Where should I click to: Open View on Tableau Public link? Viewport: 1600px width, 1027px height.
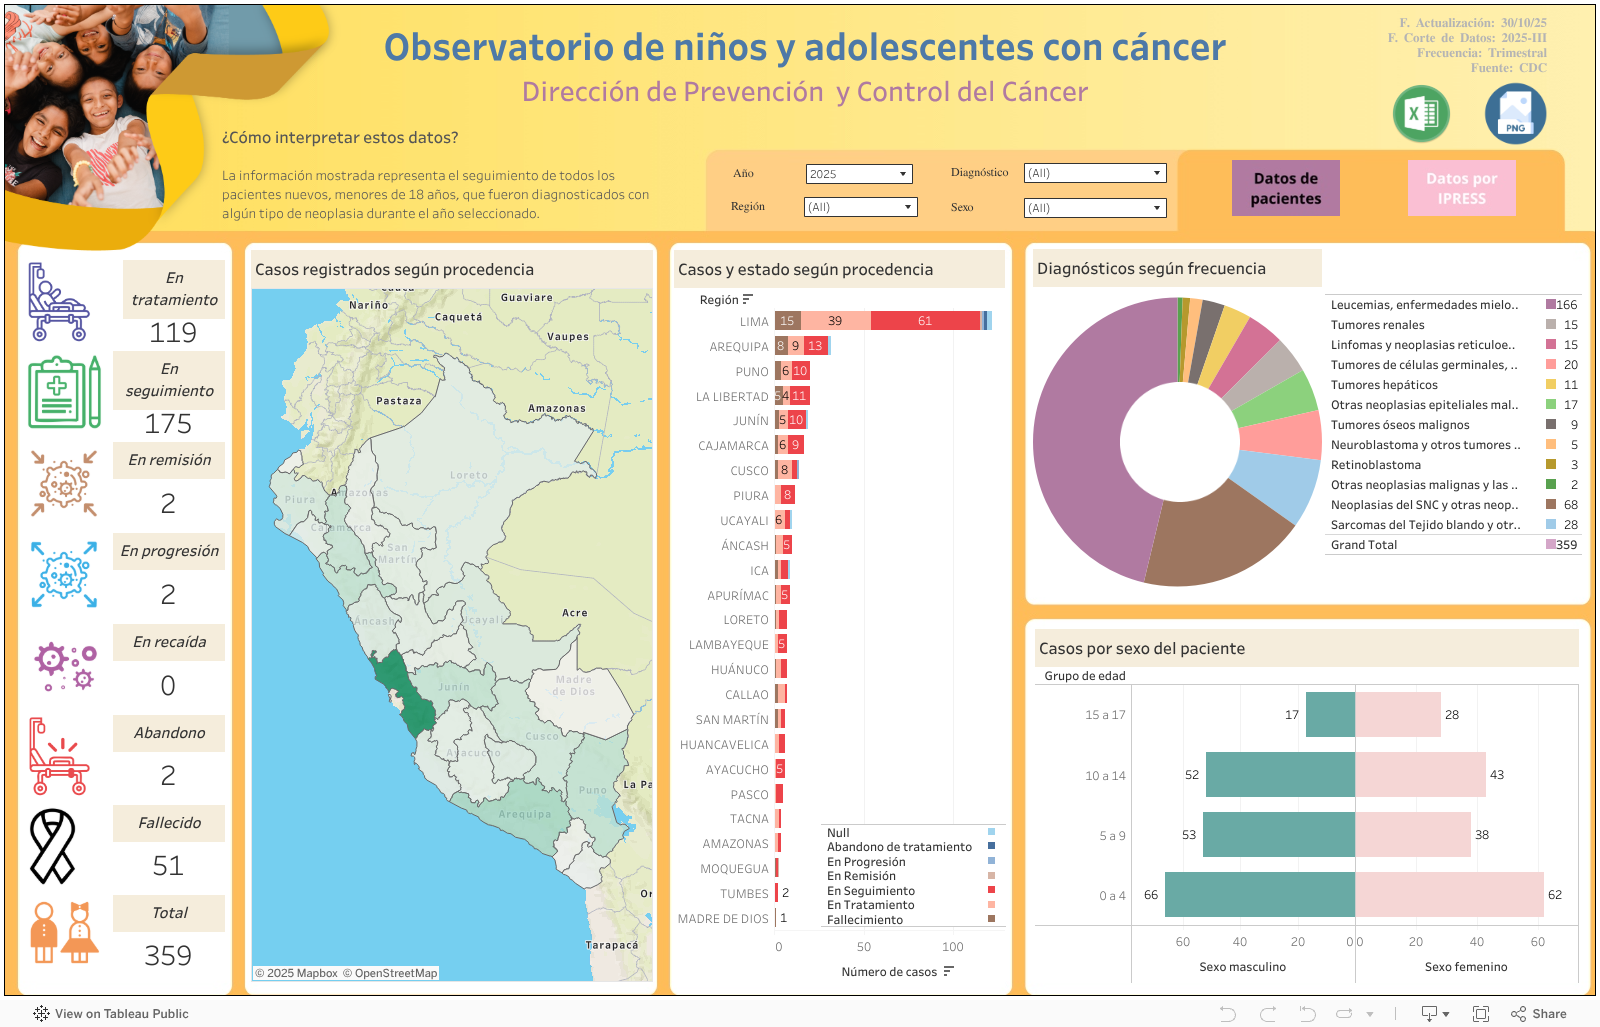111,1013
